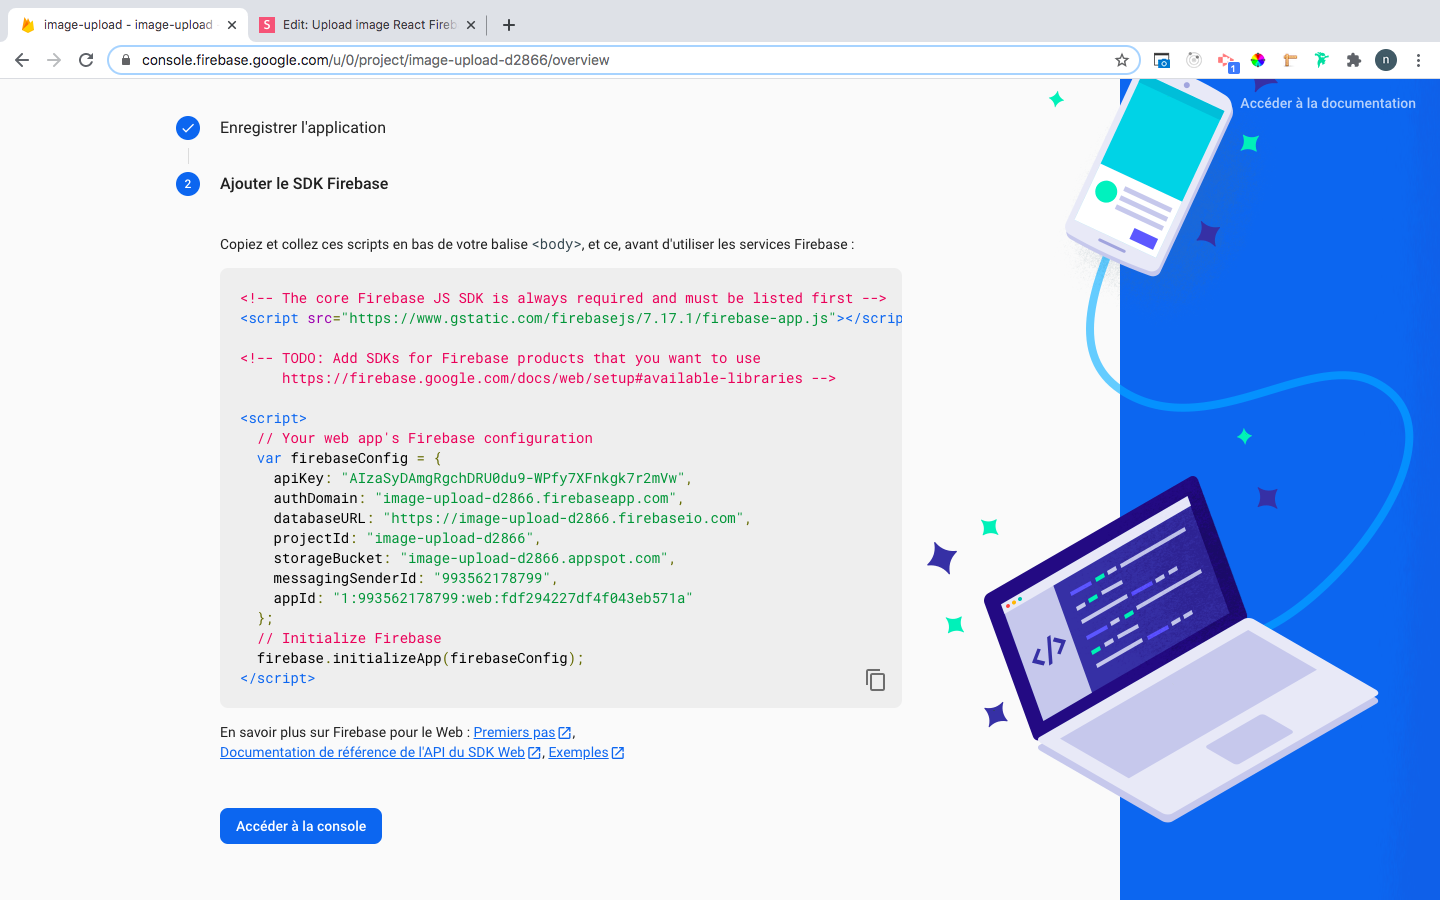
Task: Click the databaseURL line in the snippet
Action: click(512, 518)
